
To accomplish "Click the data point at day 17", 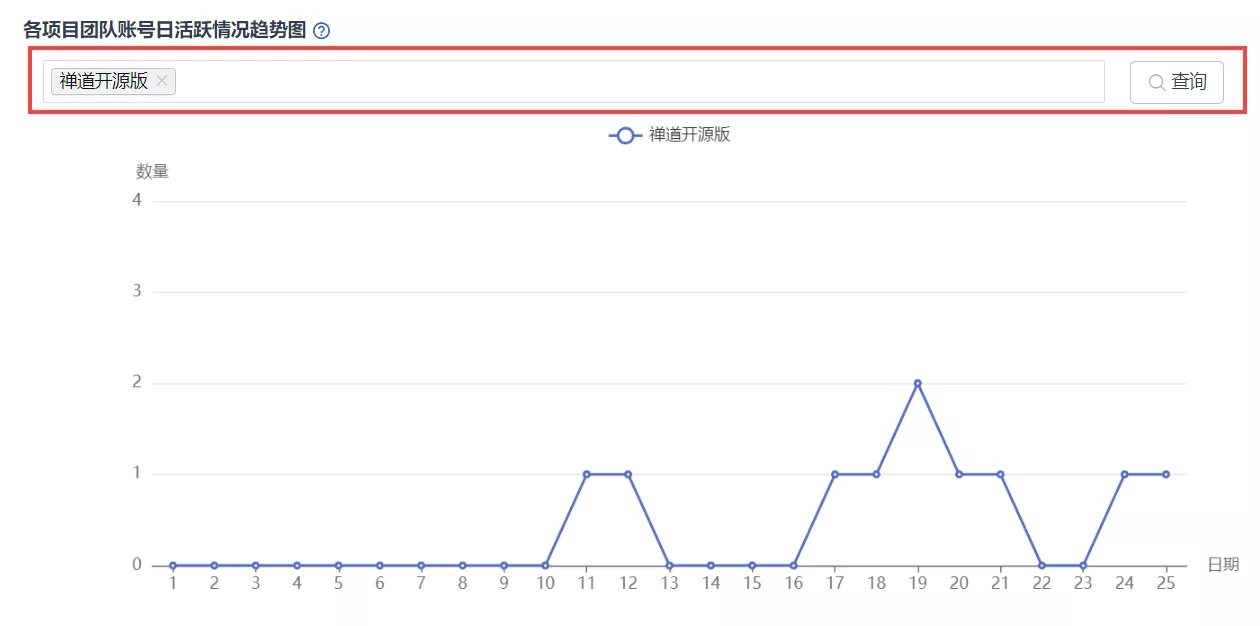I will tap(835, 474).
